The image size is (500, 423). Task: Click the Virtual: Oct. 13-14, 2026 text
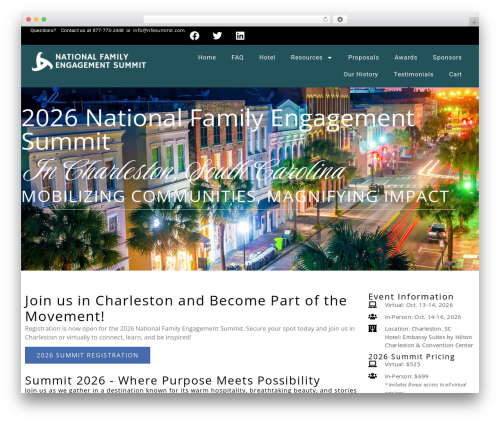(x=419, y=305)
